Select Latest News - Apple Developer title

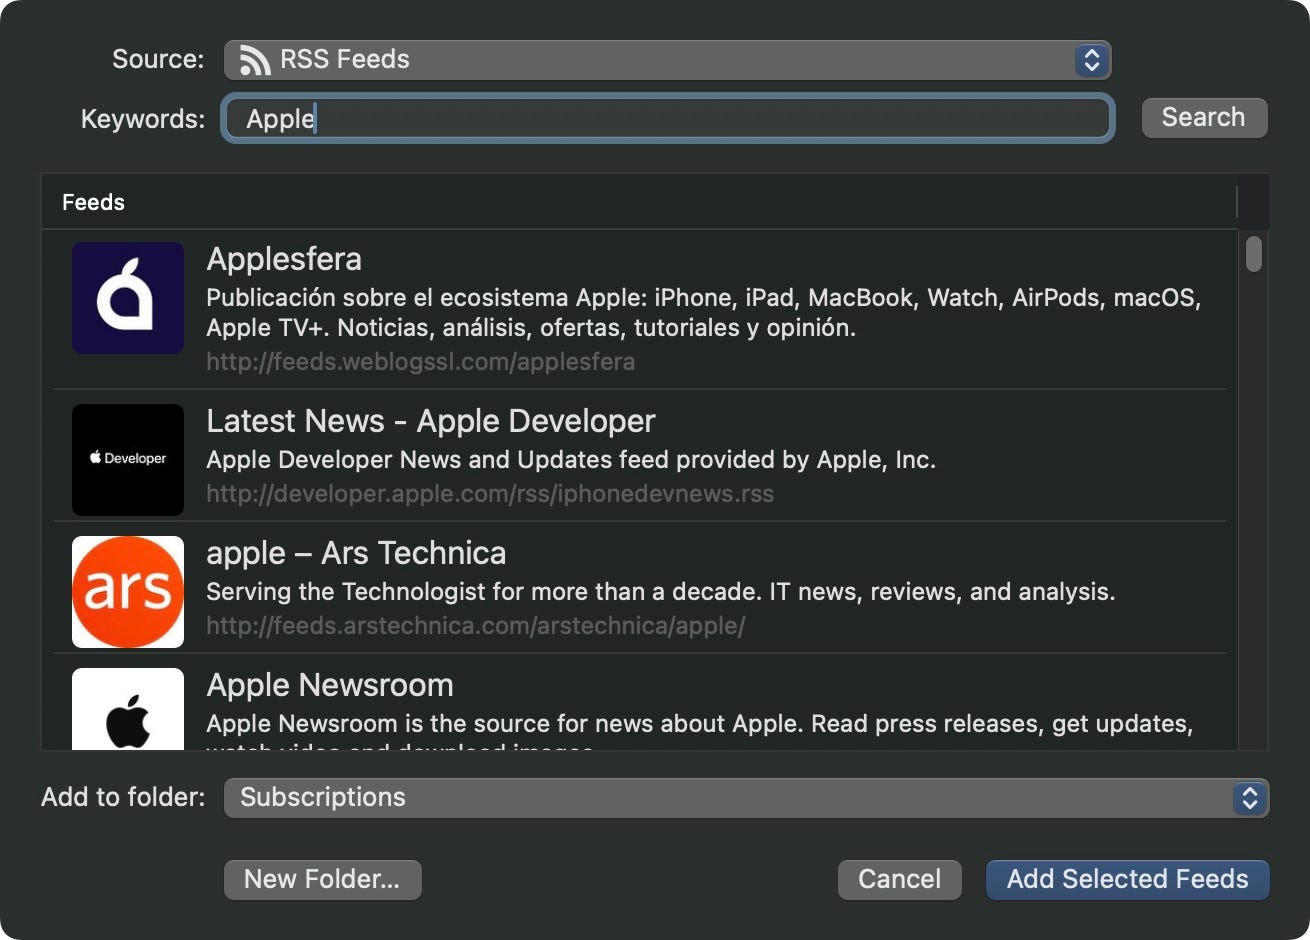(431, 421)
